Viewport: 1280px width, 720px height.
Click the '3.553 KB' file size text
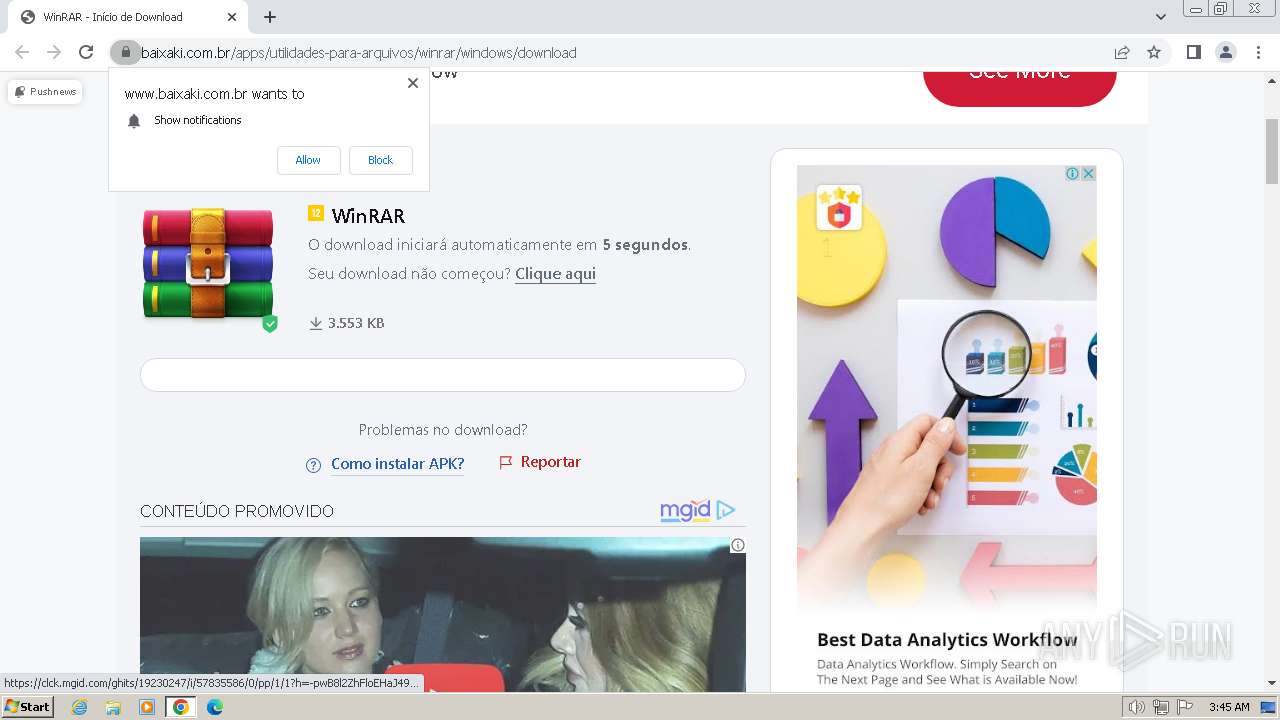pyautogui.click(x=356, y=323)
